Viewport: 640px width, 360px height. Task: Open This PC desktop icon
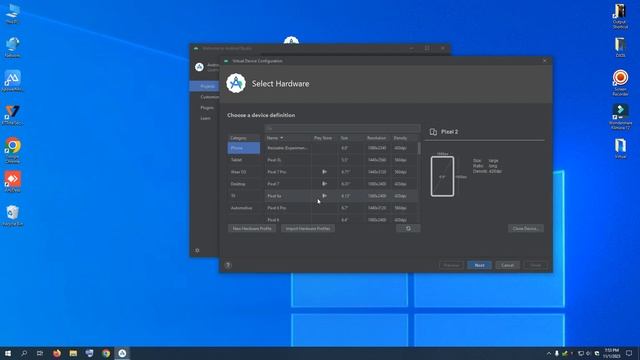[13, 13]
